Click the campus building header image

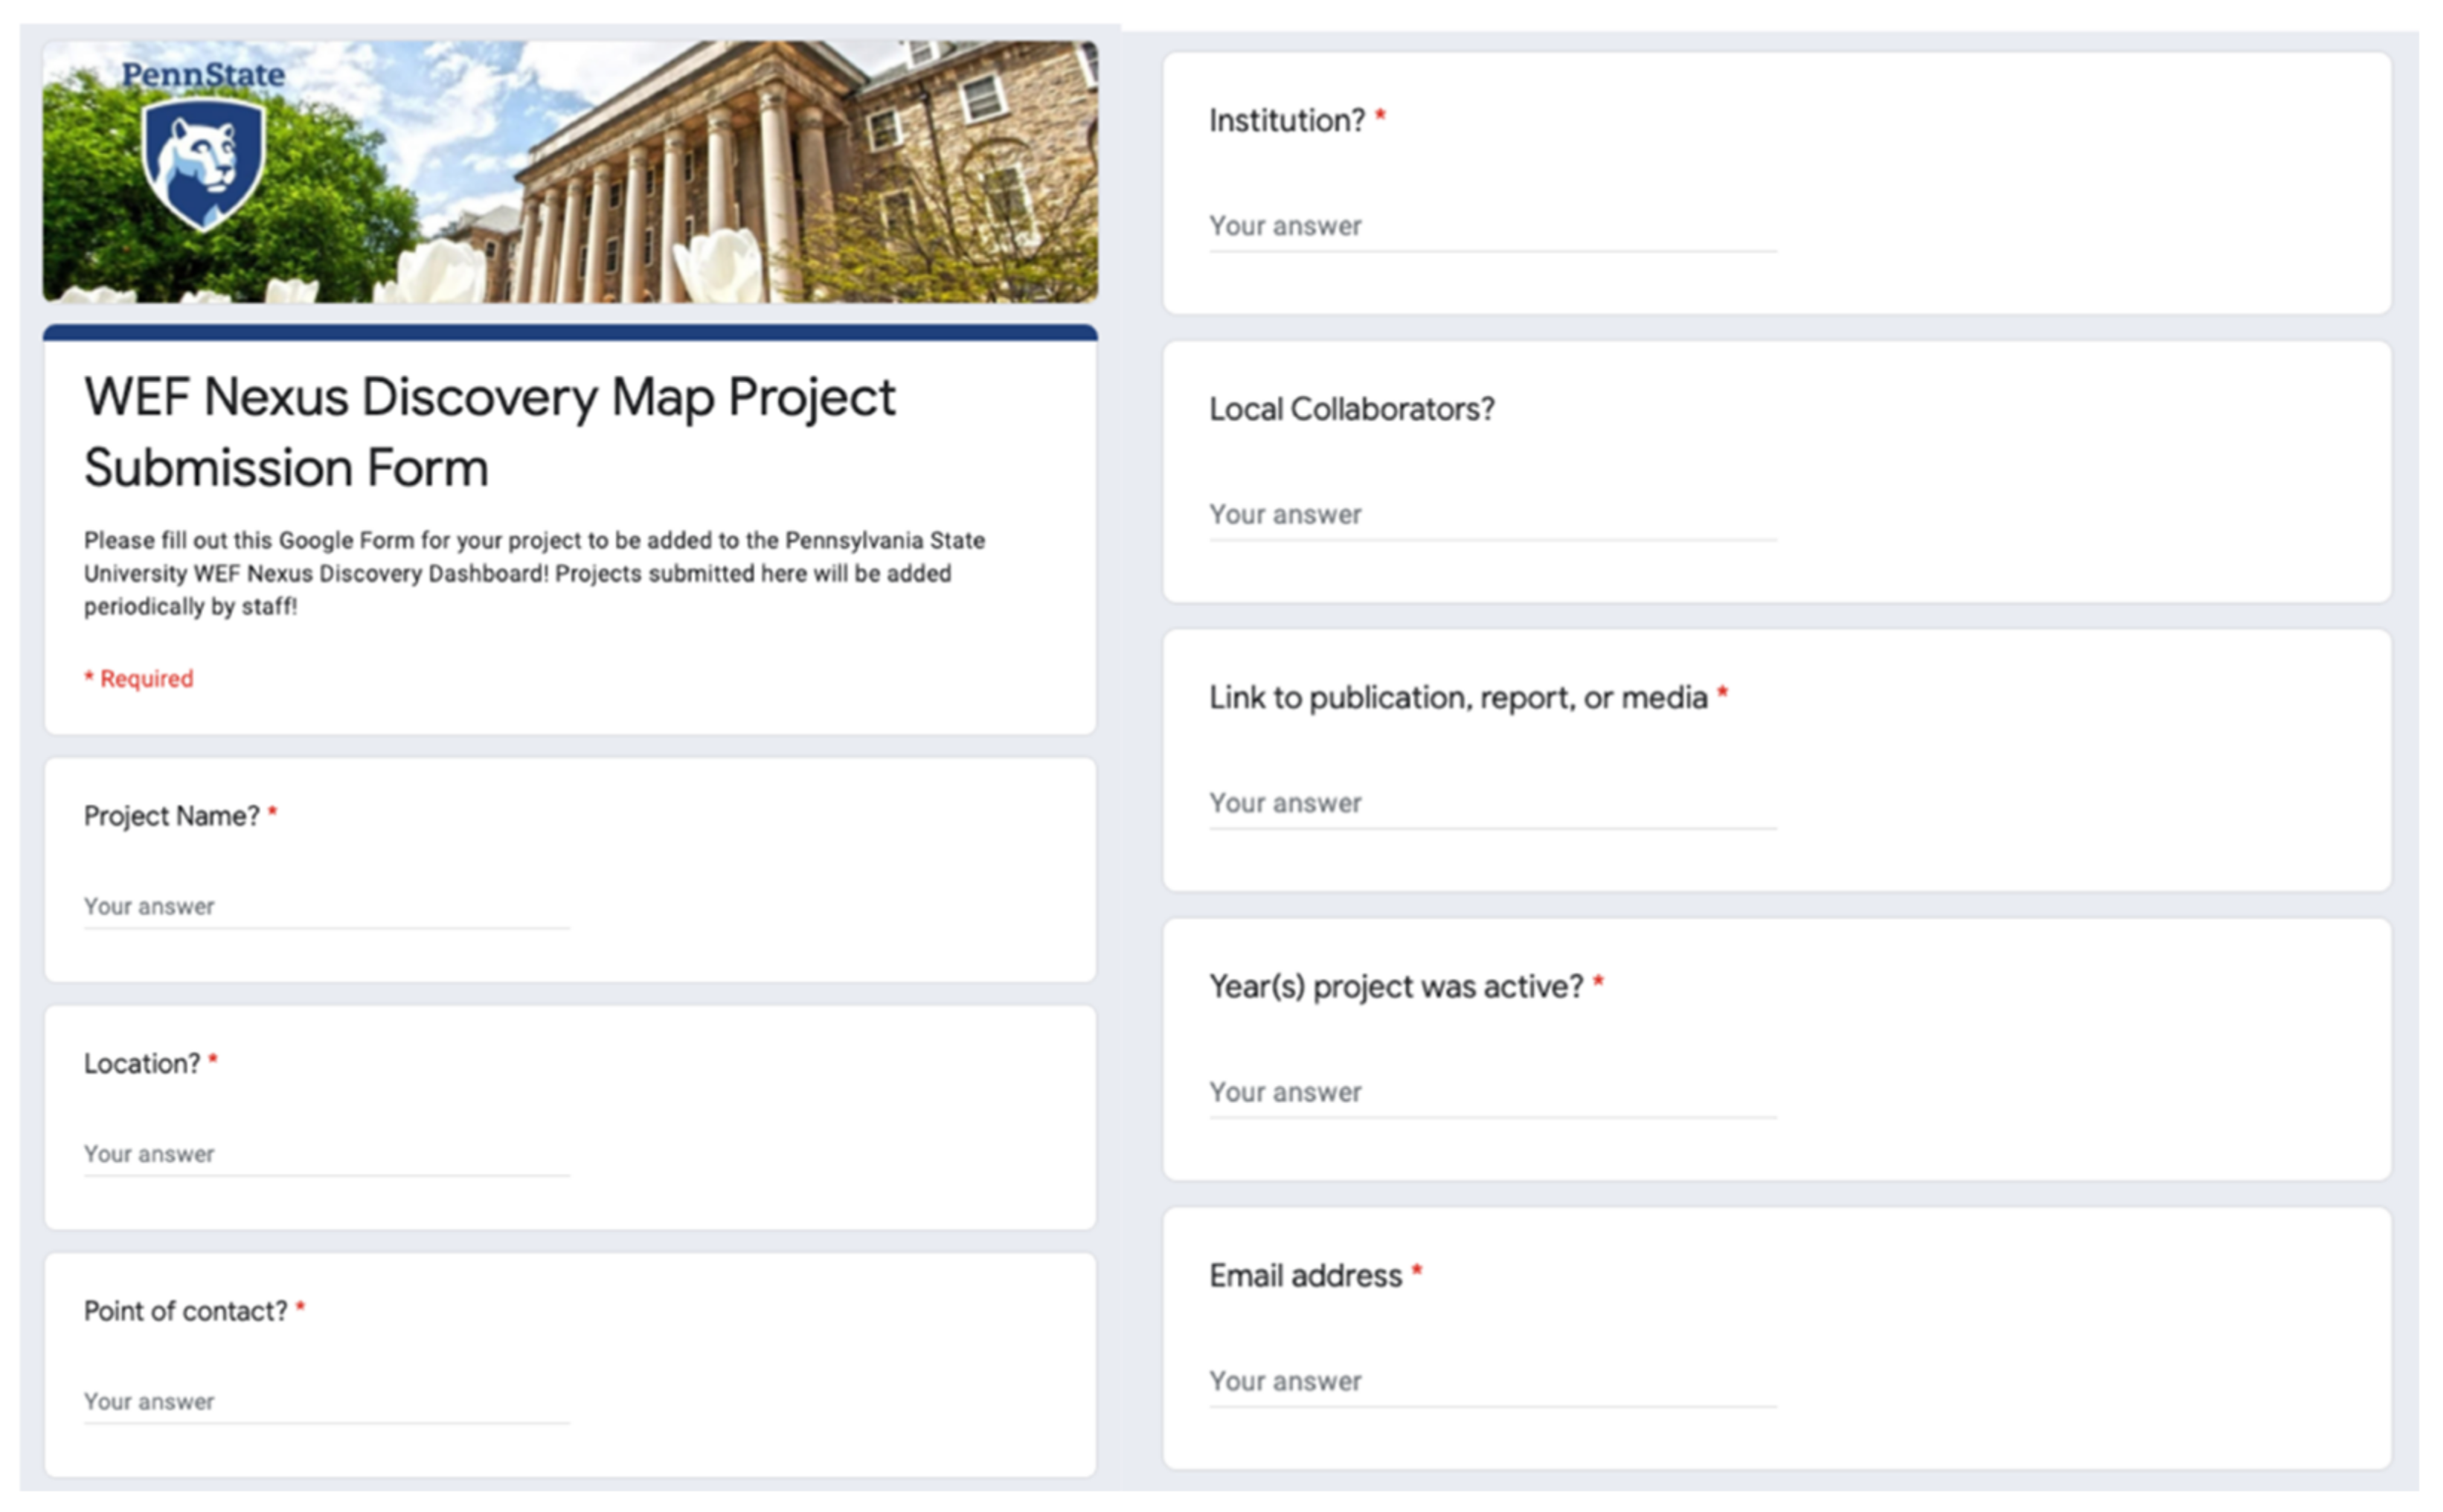(700, 170)
